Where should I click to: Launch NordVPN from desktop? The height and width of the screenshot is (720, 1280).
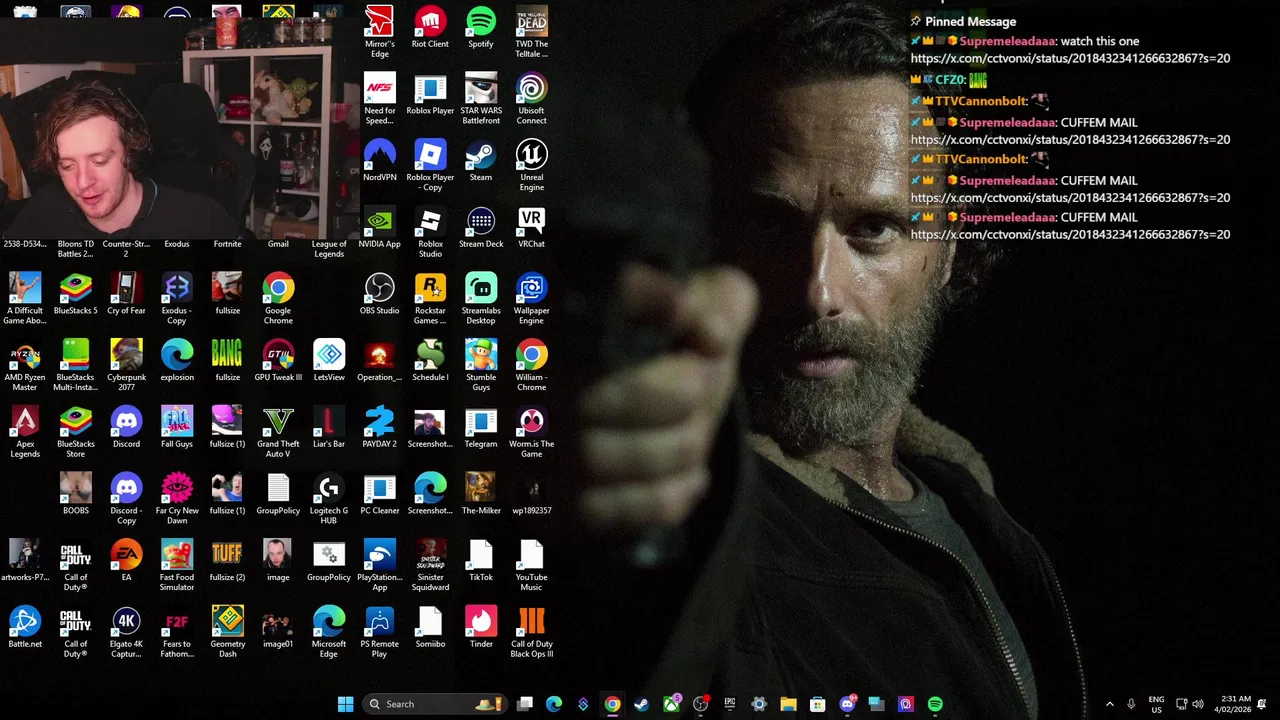pos(379,160)
